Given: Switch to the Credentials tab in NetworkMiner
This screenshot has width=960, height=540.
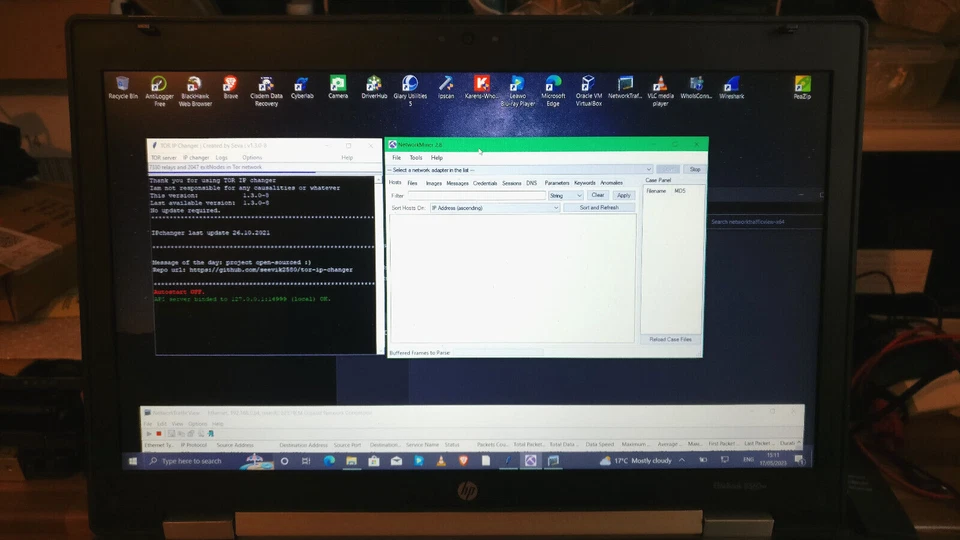Looking at the screenshot, I should [485, 183].
